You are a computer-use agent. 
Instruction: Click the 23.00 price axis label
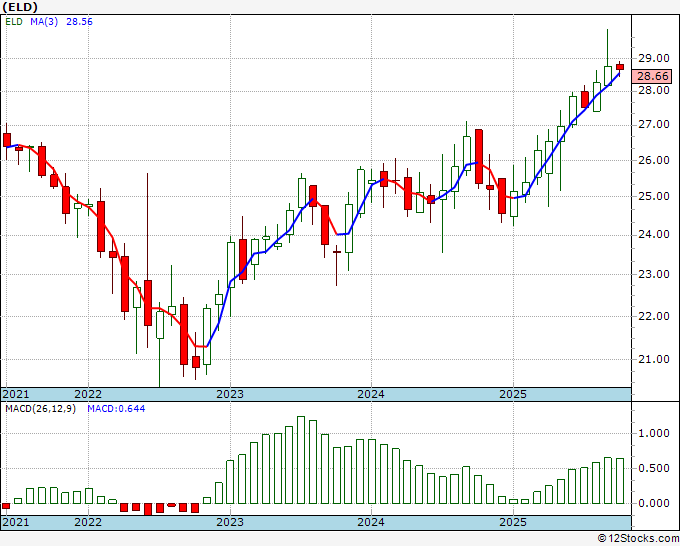pyautogui.click(x=654, y=274)
